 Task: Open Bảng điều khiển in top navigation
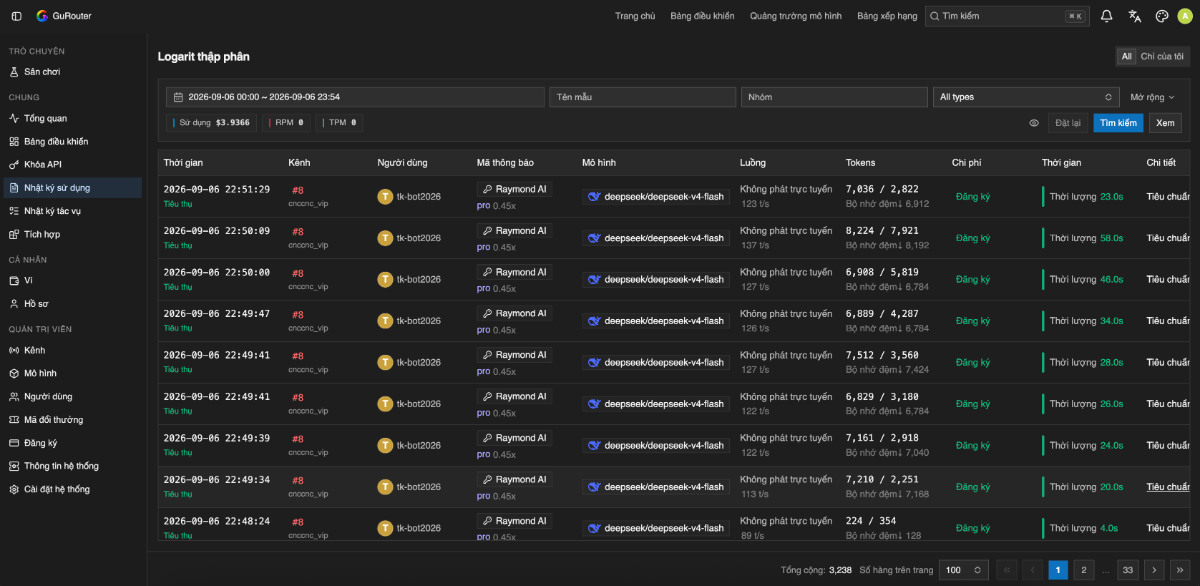click(x=702, y=16)
